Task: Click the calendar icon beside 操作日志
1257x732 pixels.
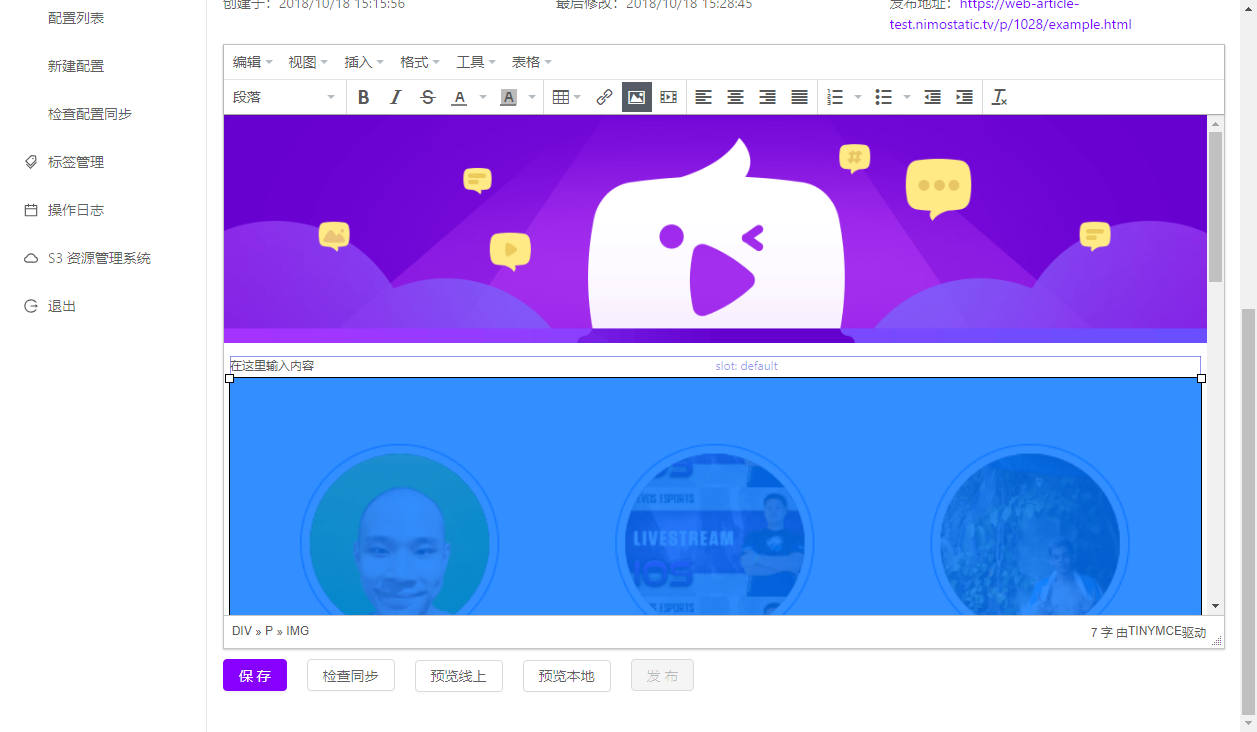Action: click(x=31, y=210)
